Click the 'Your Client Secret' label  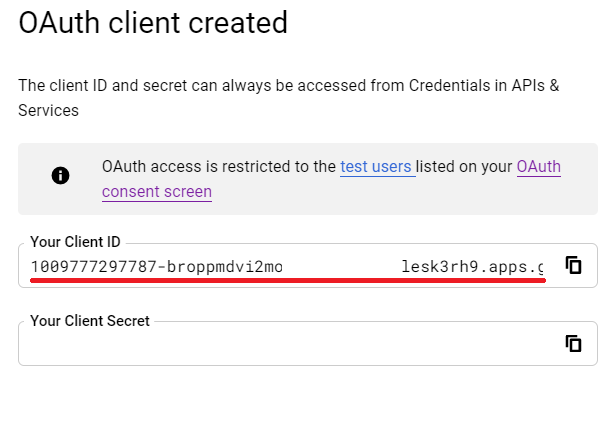pos(90,321)
